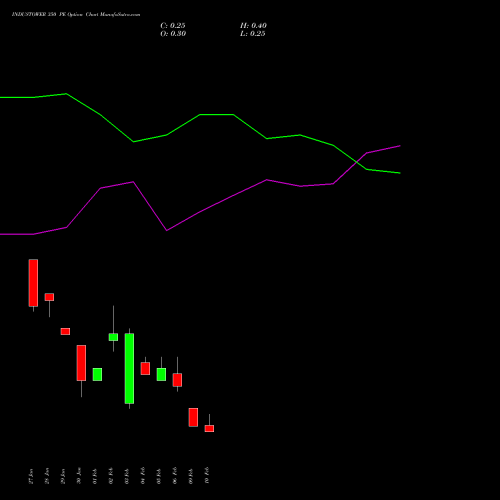Click the tall red 27 Jan candle
The height and width of the screenshot is (500, 500).
coord(33,283)
